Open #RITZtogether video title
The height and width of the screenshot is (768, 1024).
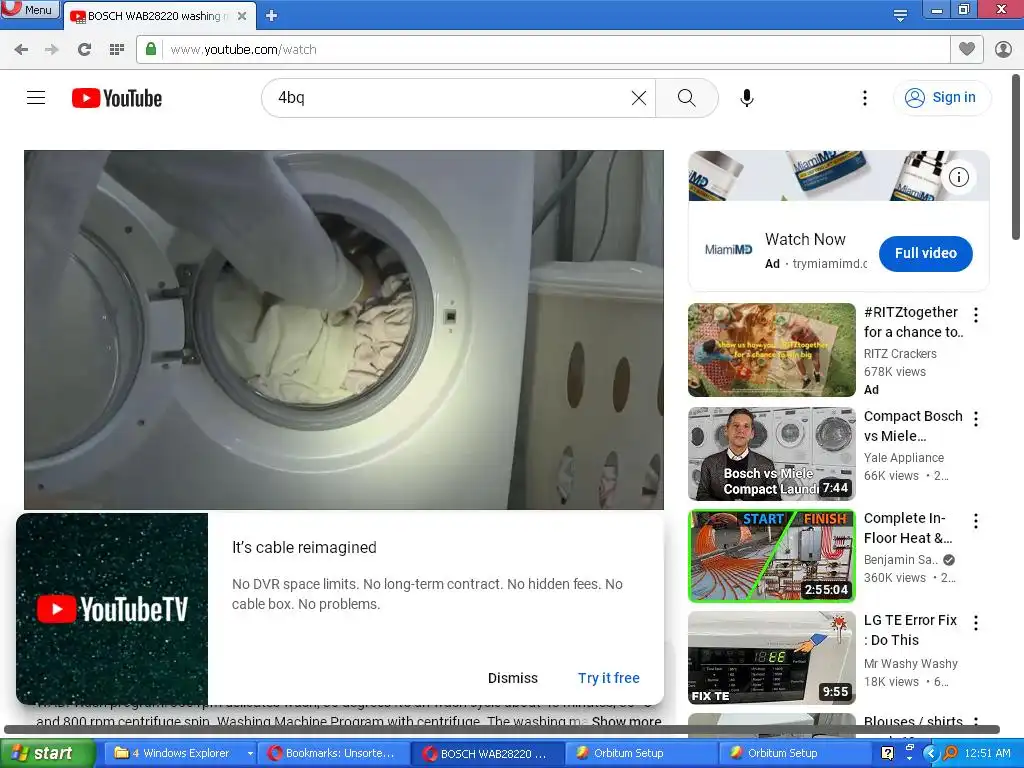pos(913,322)
